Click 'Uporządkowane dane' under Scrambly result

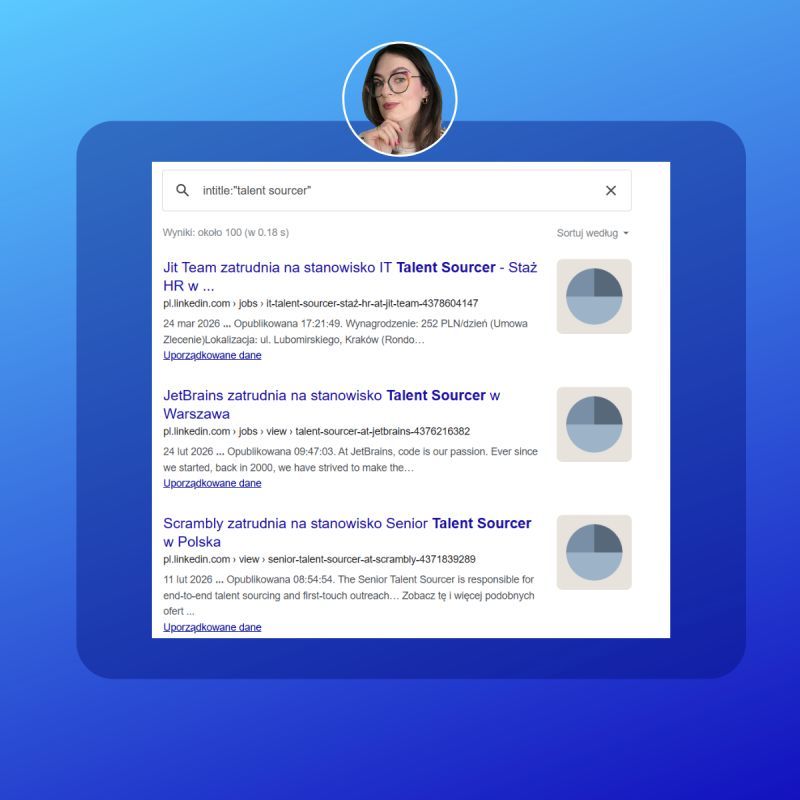click(x=212, y=627)
